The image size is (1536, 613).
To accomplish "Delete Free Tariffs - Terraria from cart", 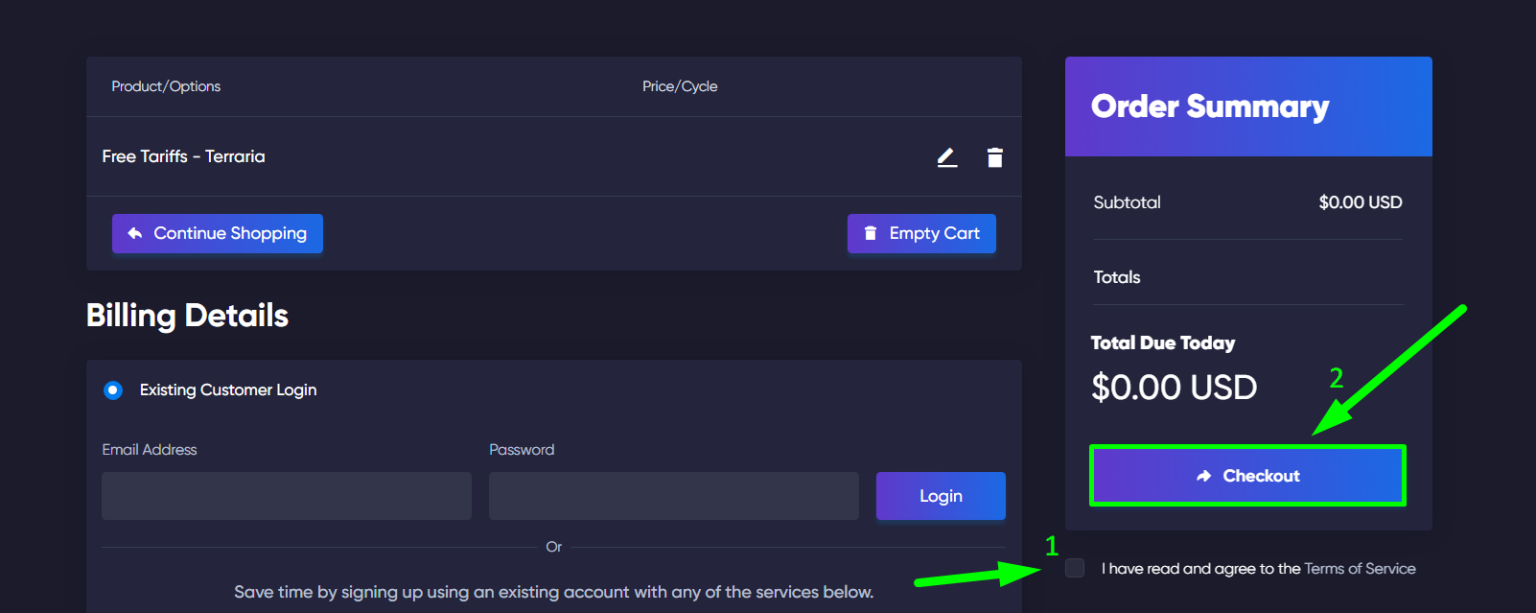I will point(994,158).
